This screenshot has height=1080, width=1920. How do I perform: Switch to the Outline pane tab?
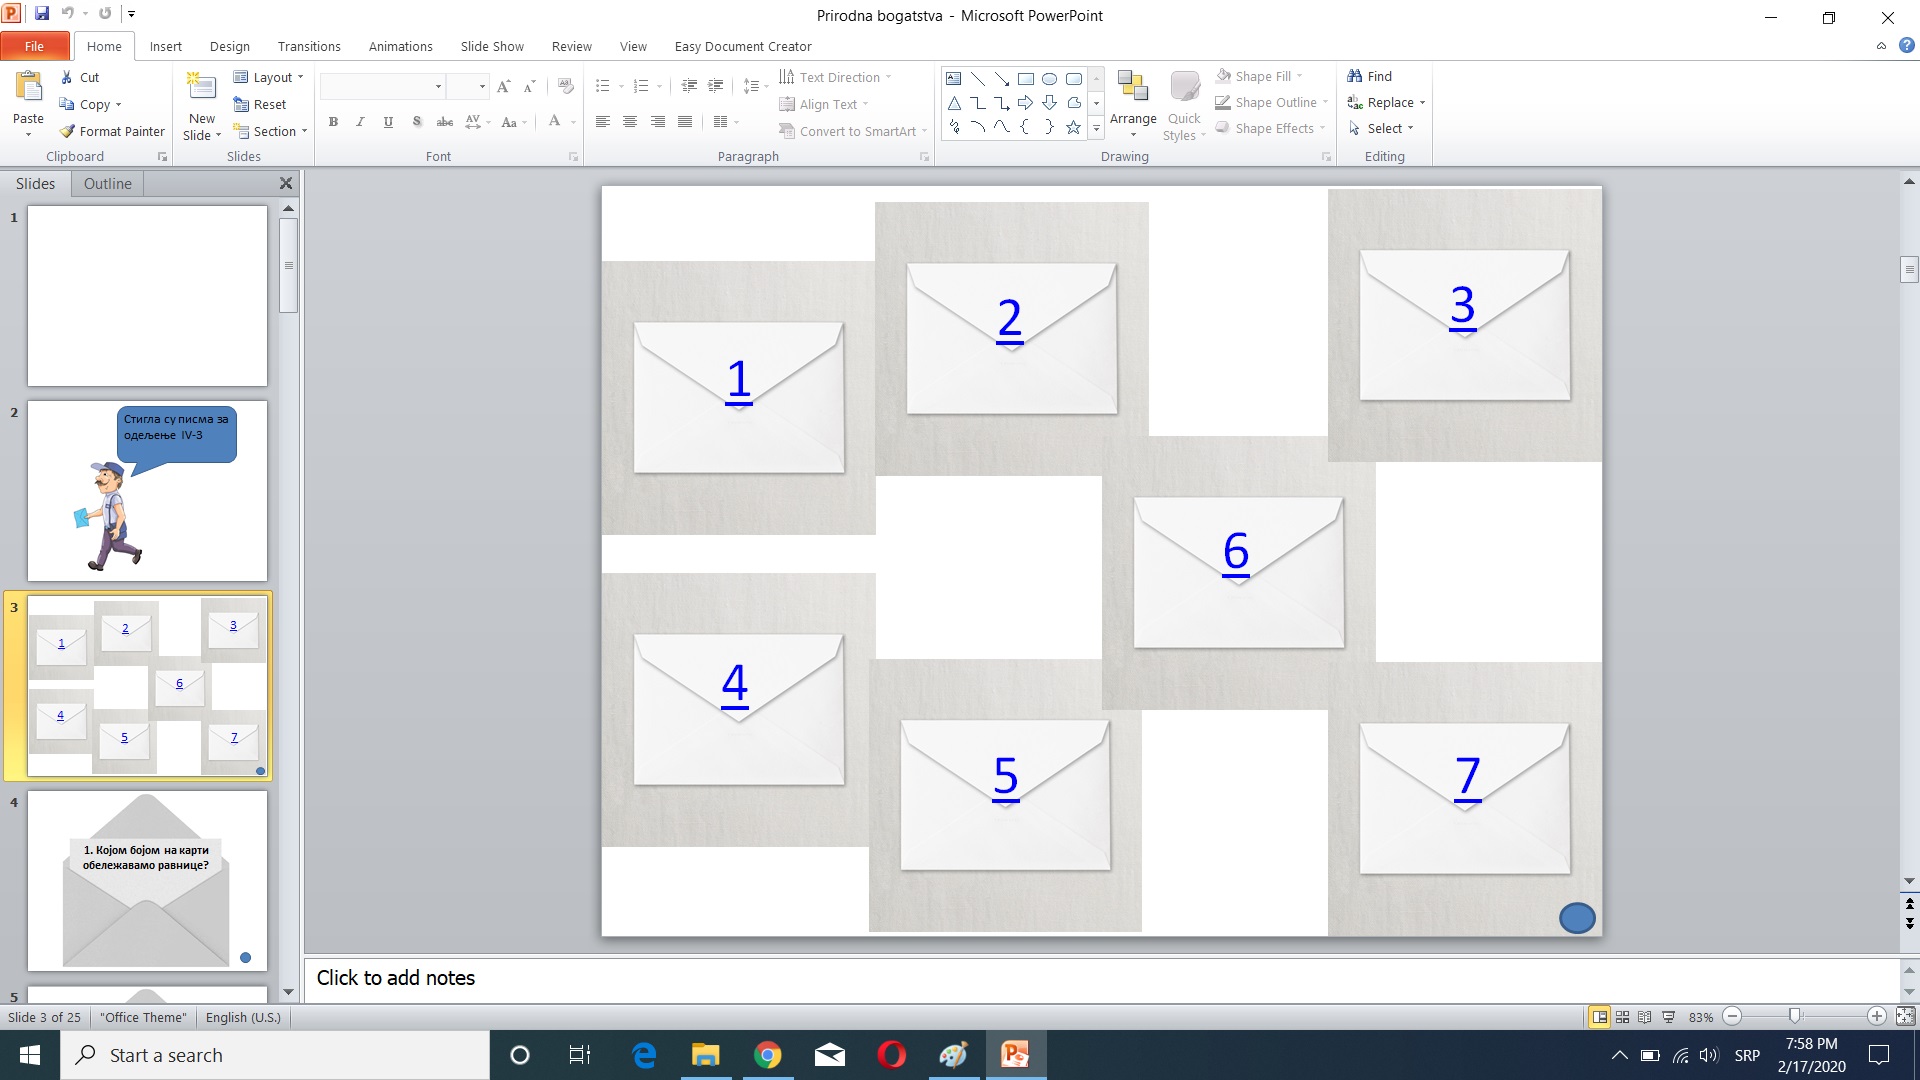point(107,184)
